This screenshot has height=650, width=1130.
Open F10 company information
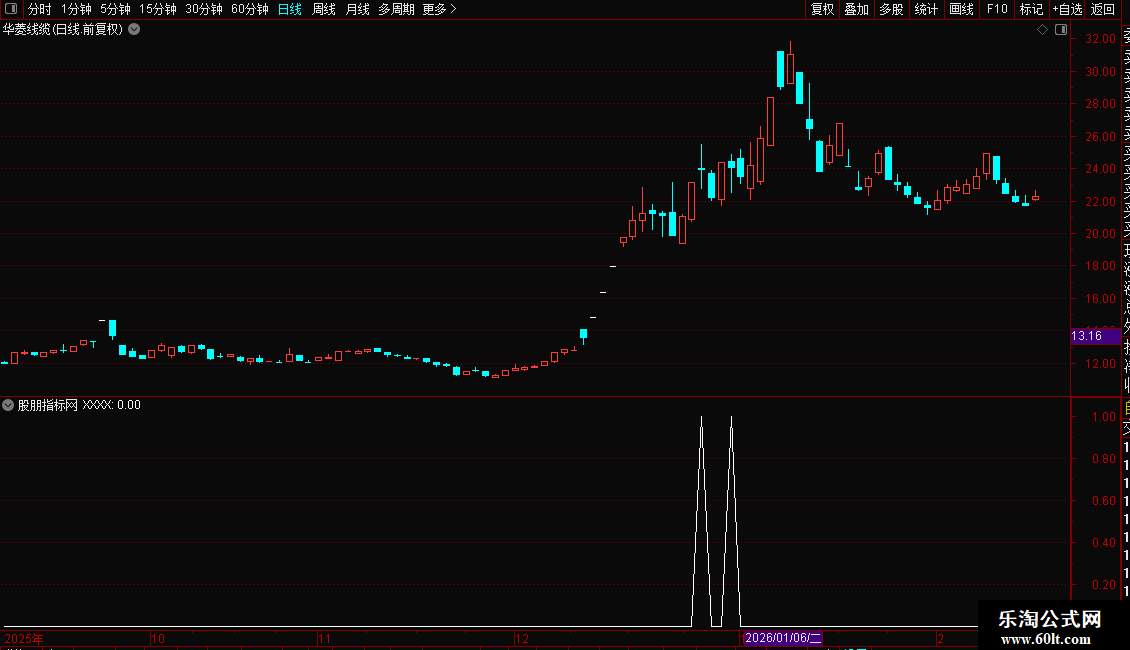[x=997, y=9]
